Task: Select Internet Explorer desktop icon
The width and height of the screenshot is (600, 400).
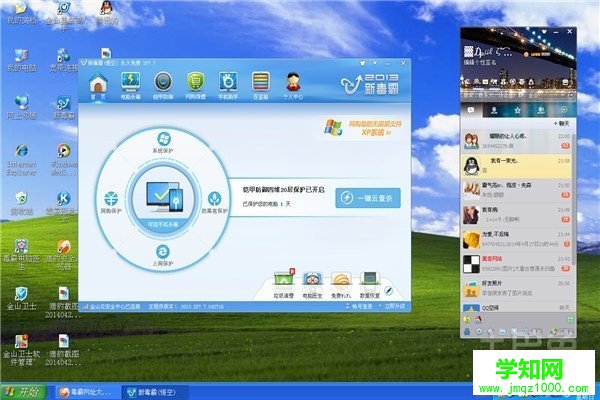Action: [x=21, y=160]
